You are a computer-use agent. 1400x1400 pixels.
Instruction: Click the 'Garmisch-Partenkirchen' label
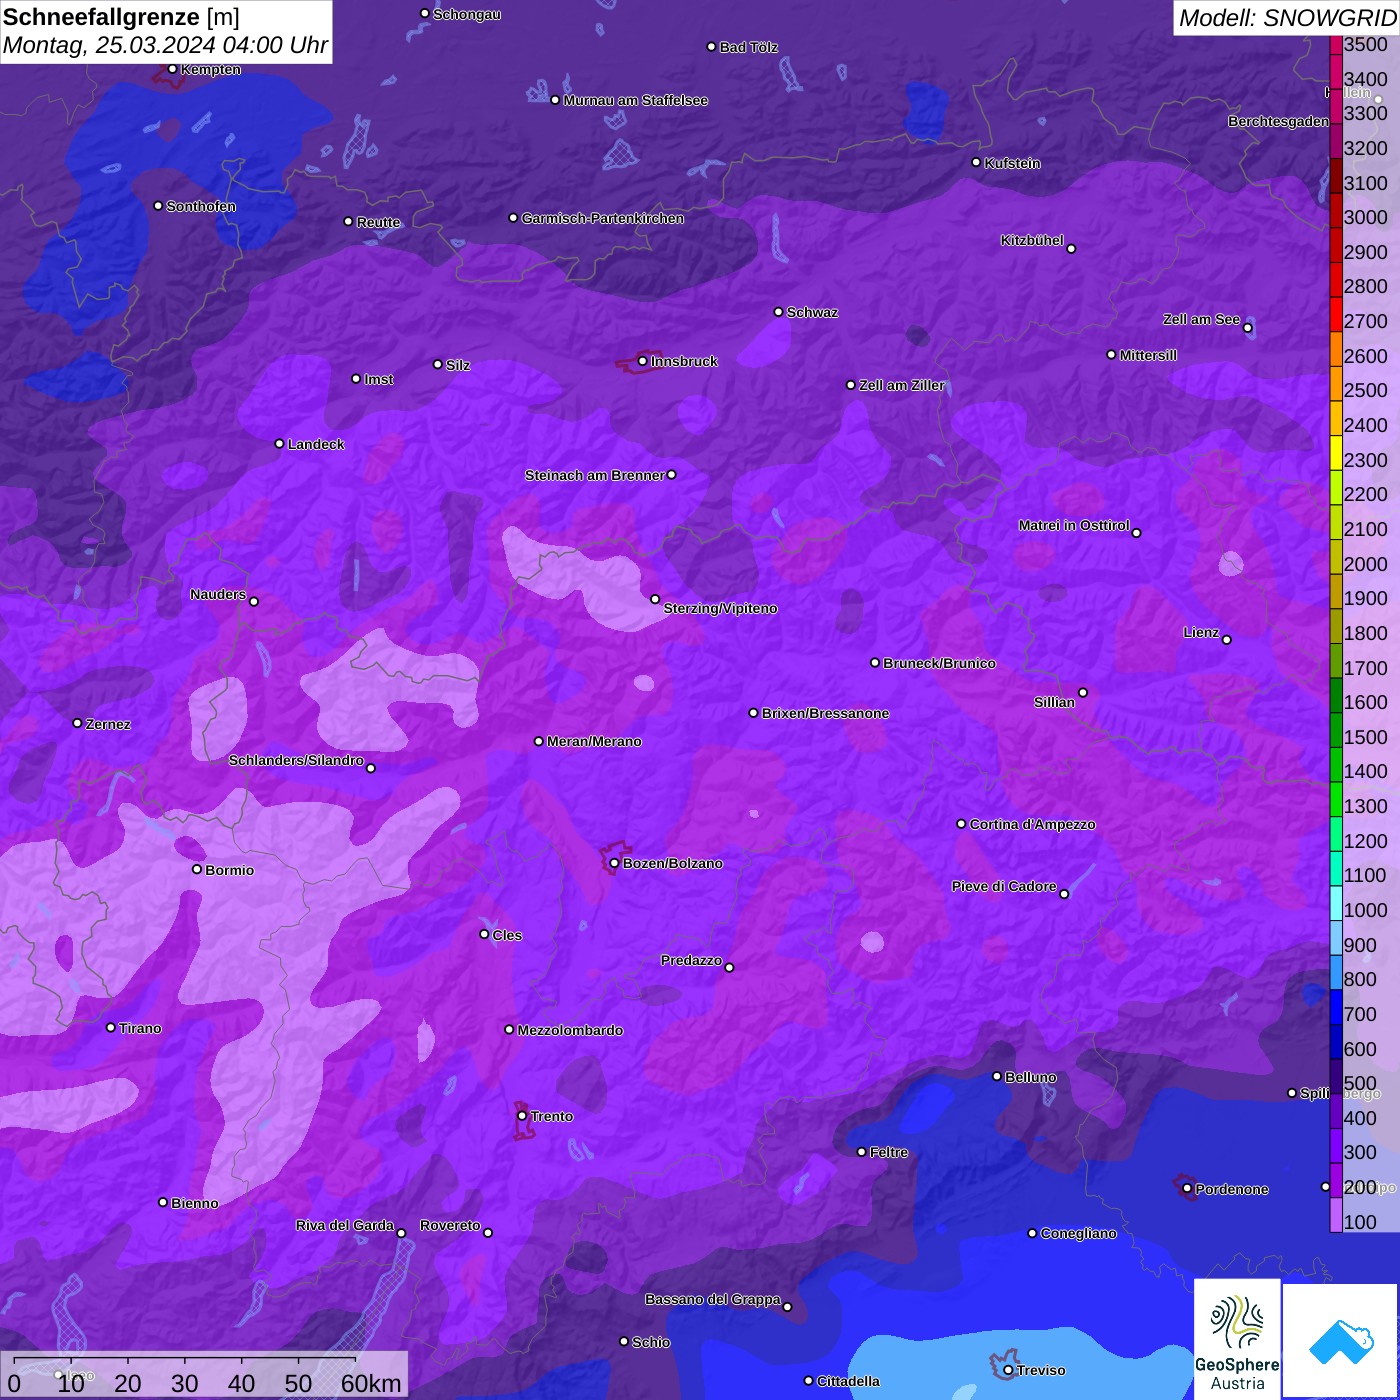coord(603,219)
